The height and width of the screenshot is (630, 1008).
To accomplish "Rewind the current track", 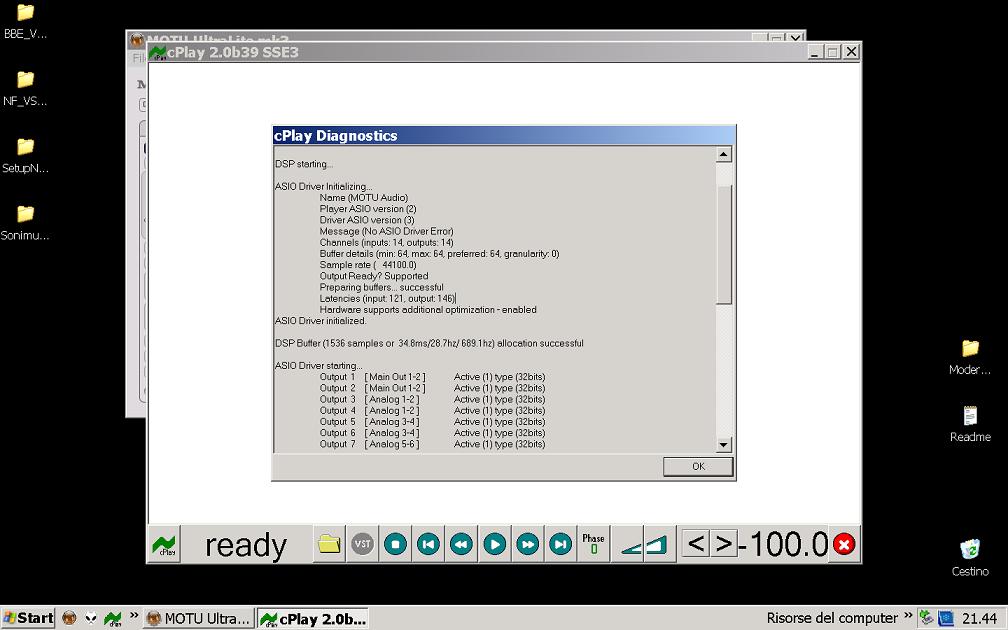I will click(x=462, y=544).
